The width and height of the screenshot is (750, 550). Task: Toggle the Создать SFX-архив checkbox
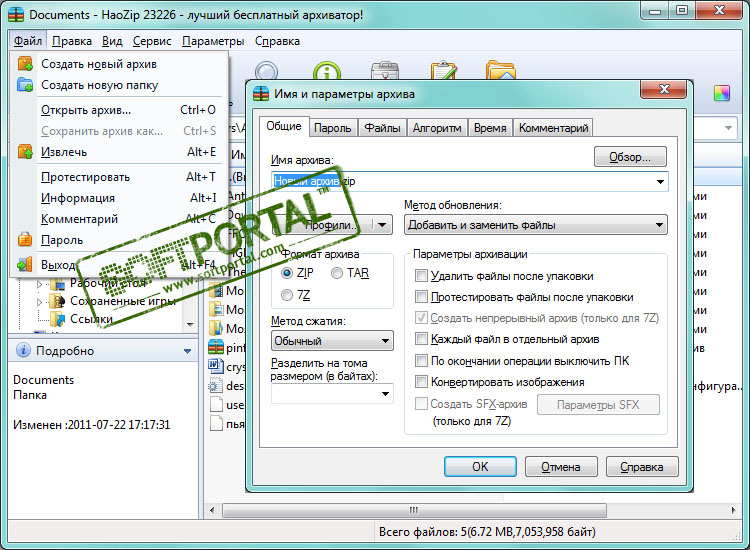tap(421, 404)
